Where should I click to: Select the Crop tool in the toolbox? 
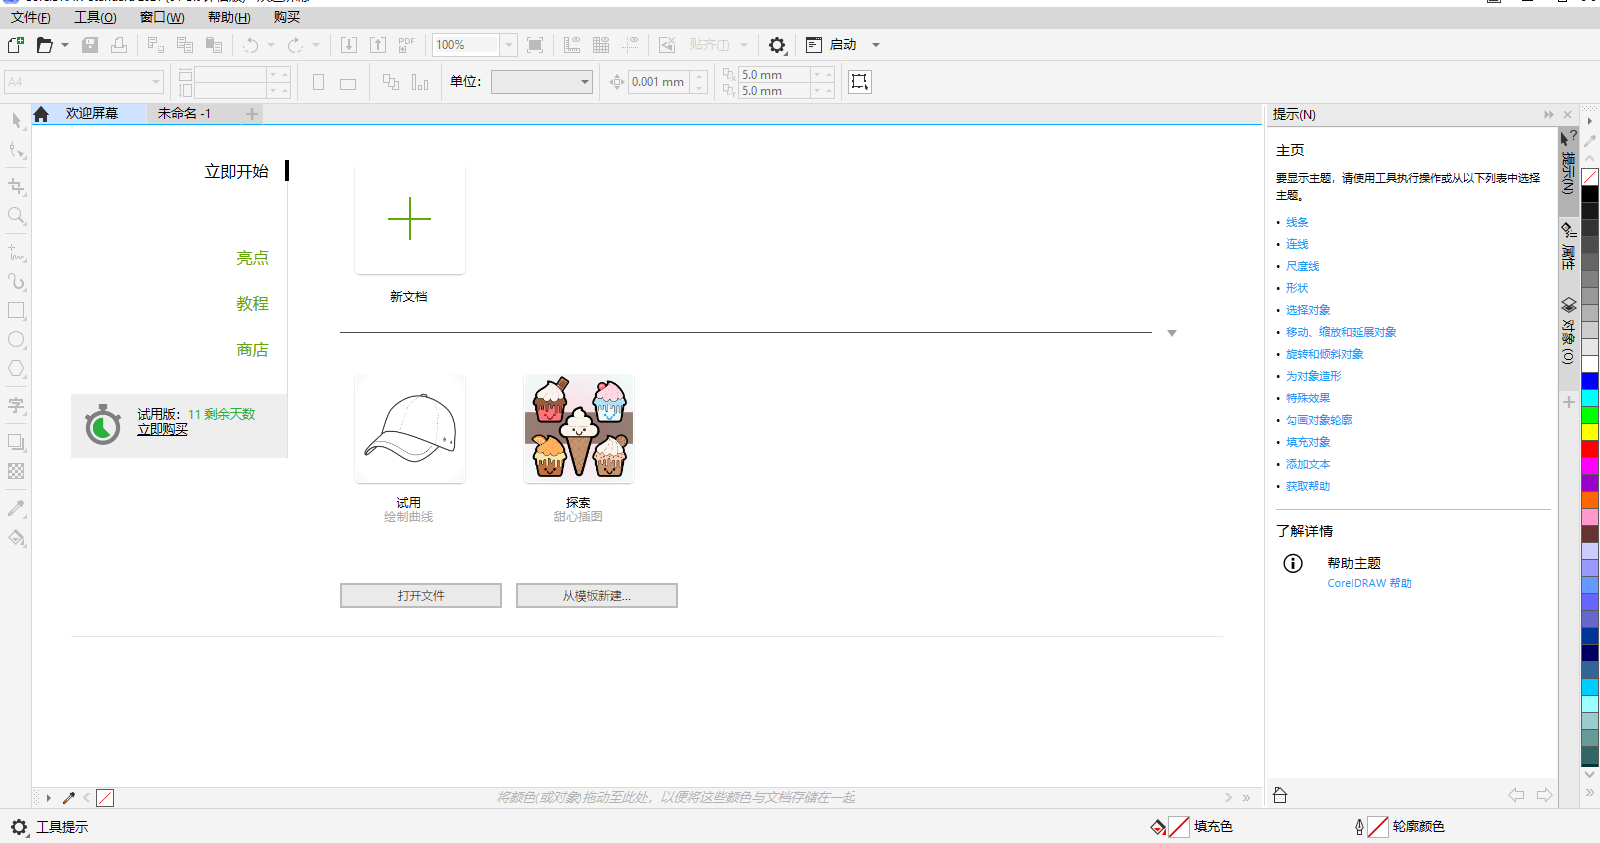[17, 187]
